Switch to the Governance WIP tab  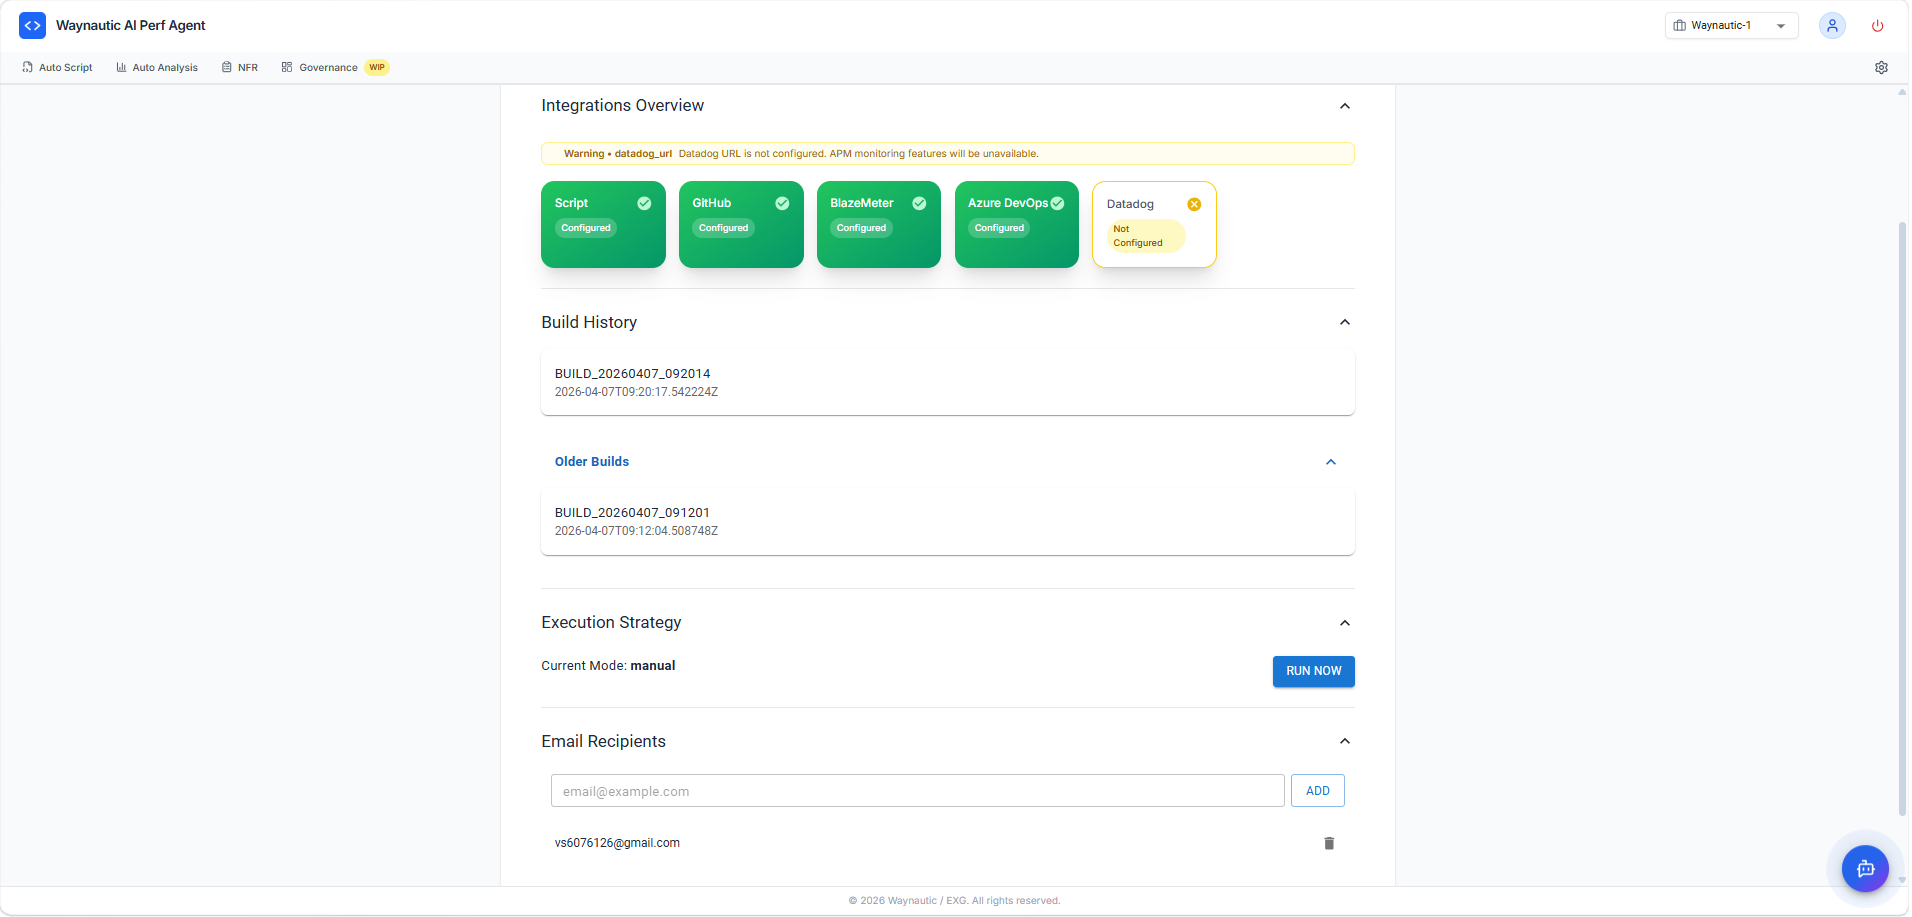[x=328, y=67]
